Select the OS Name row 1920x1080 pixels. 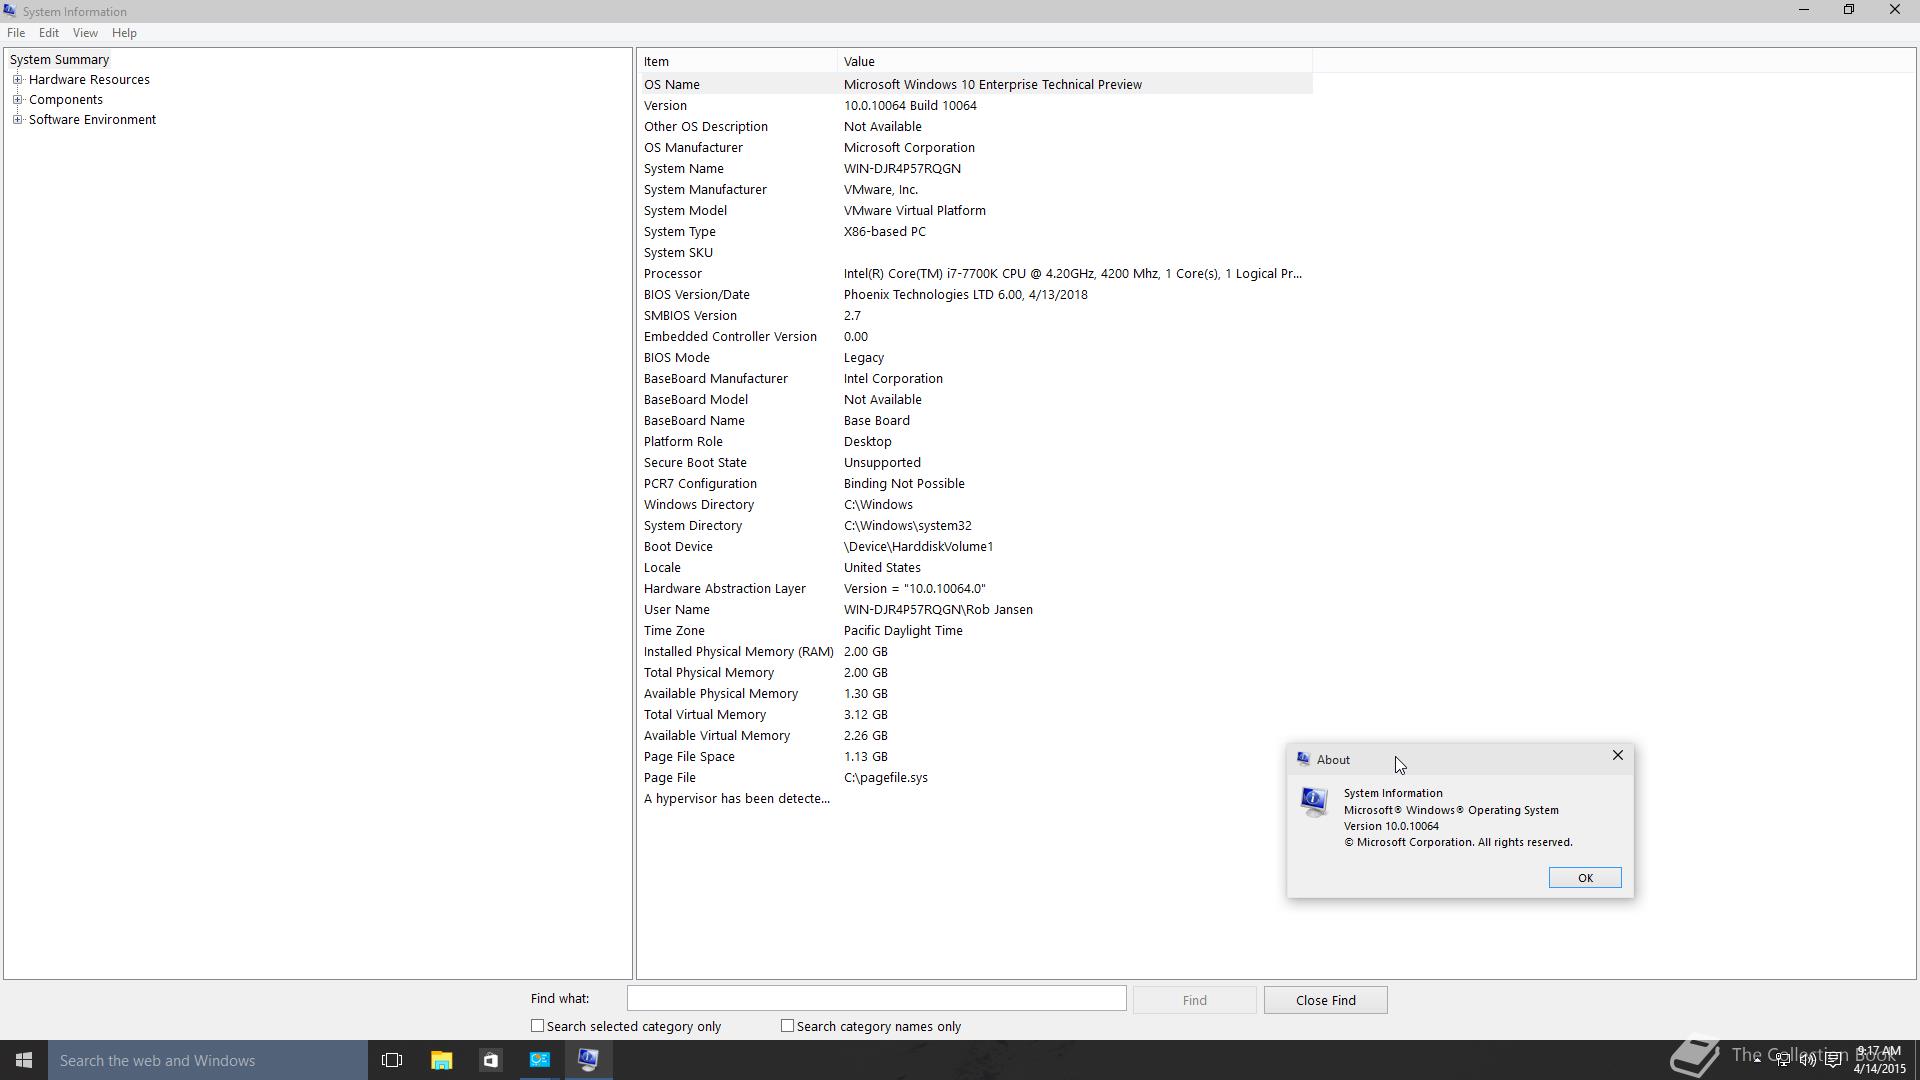pos(975,85)
